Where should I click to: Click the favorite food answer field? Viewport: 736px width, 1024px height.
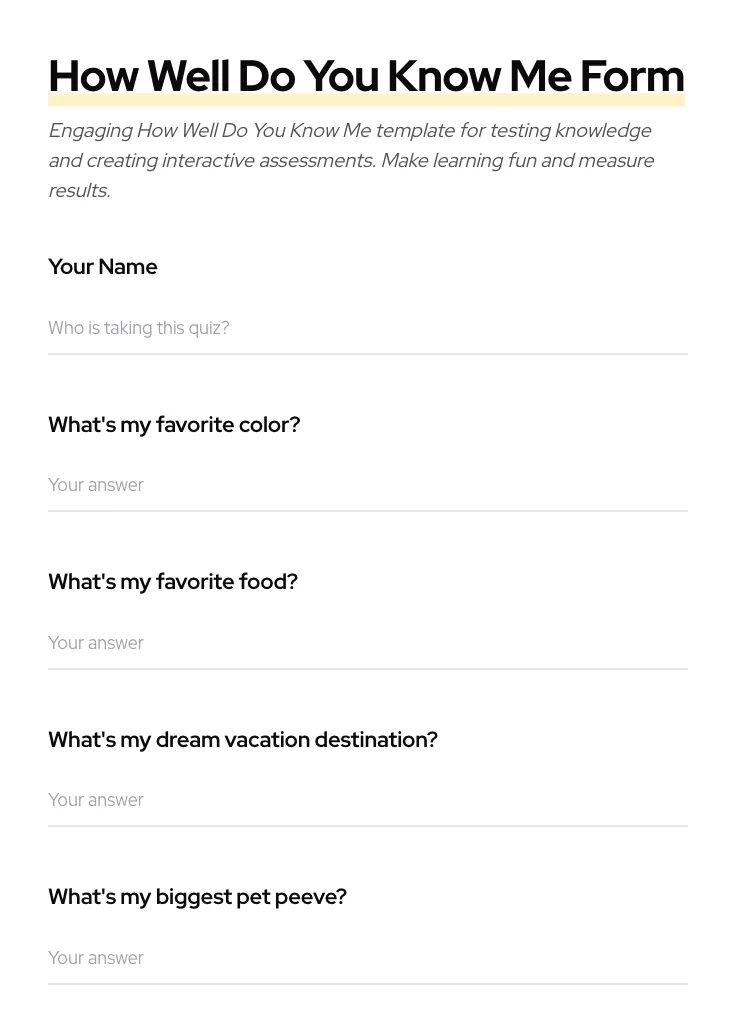tap(368, 643)
